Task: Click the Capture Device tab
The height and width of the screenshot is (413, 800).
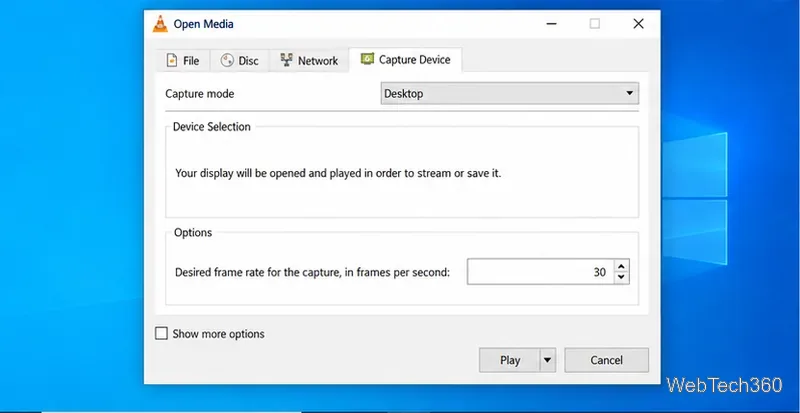Action: point(406,60)
